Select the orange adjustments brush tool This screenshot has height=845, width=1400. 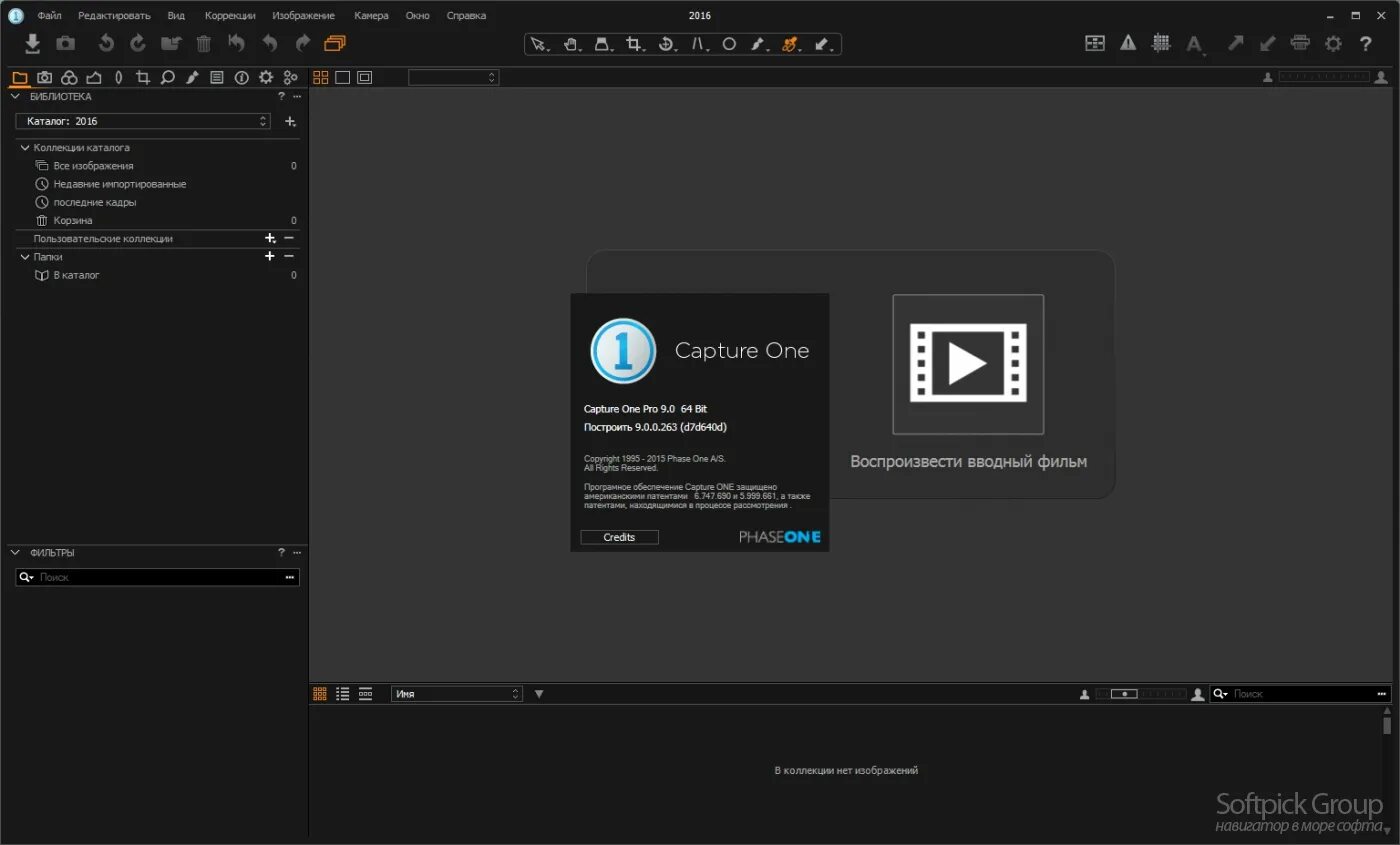[x=790, y=44]
